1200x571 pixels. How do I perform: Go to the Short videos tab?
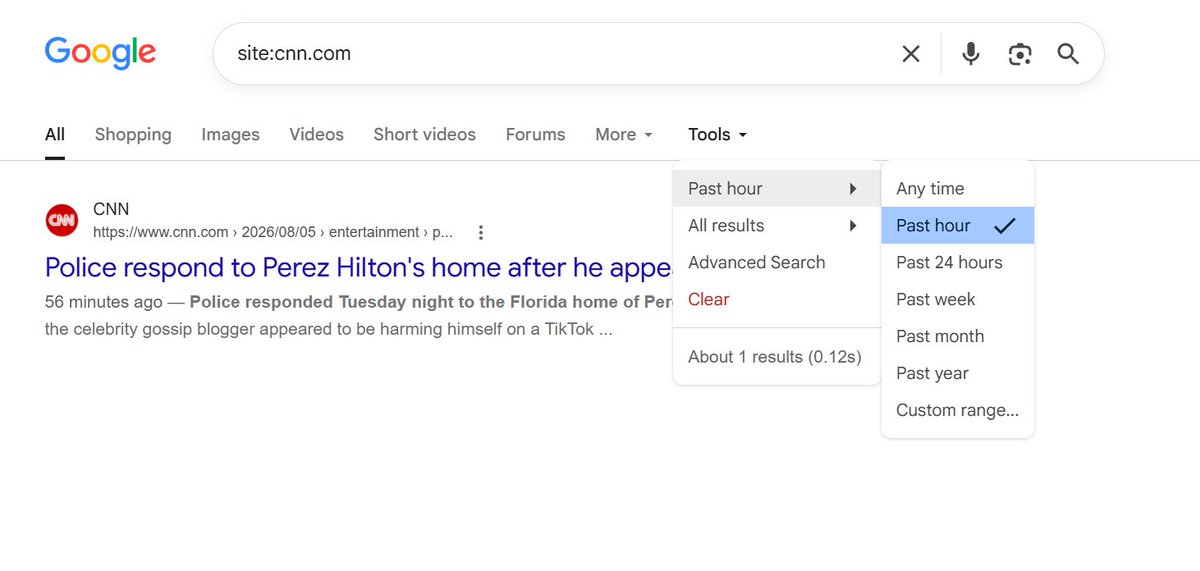tap(424, 135)
